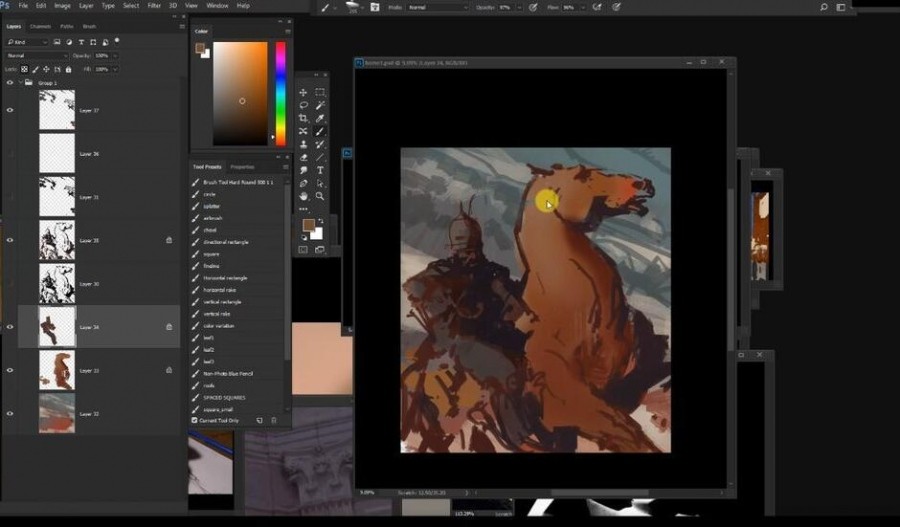This screenshot has height=527, width=900.
Task: Select the Rectangular Marquee tool
Action: point(320,92)
